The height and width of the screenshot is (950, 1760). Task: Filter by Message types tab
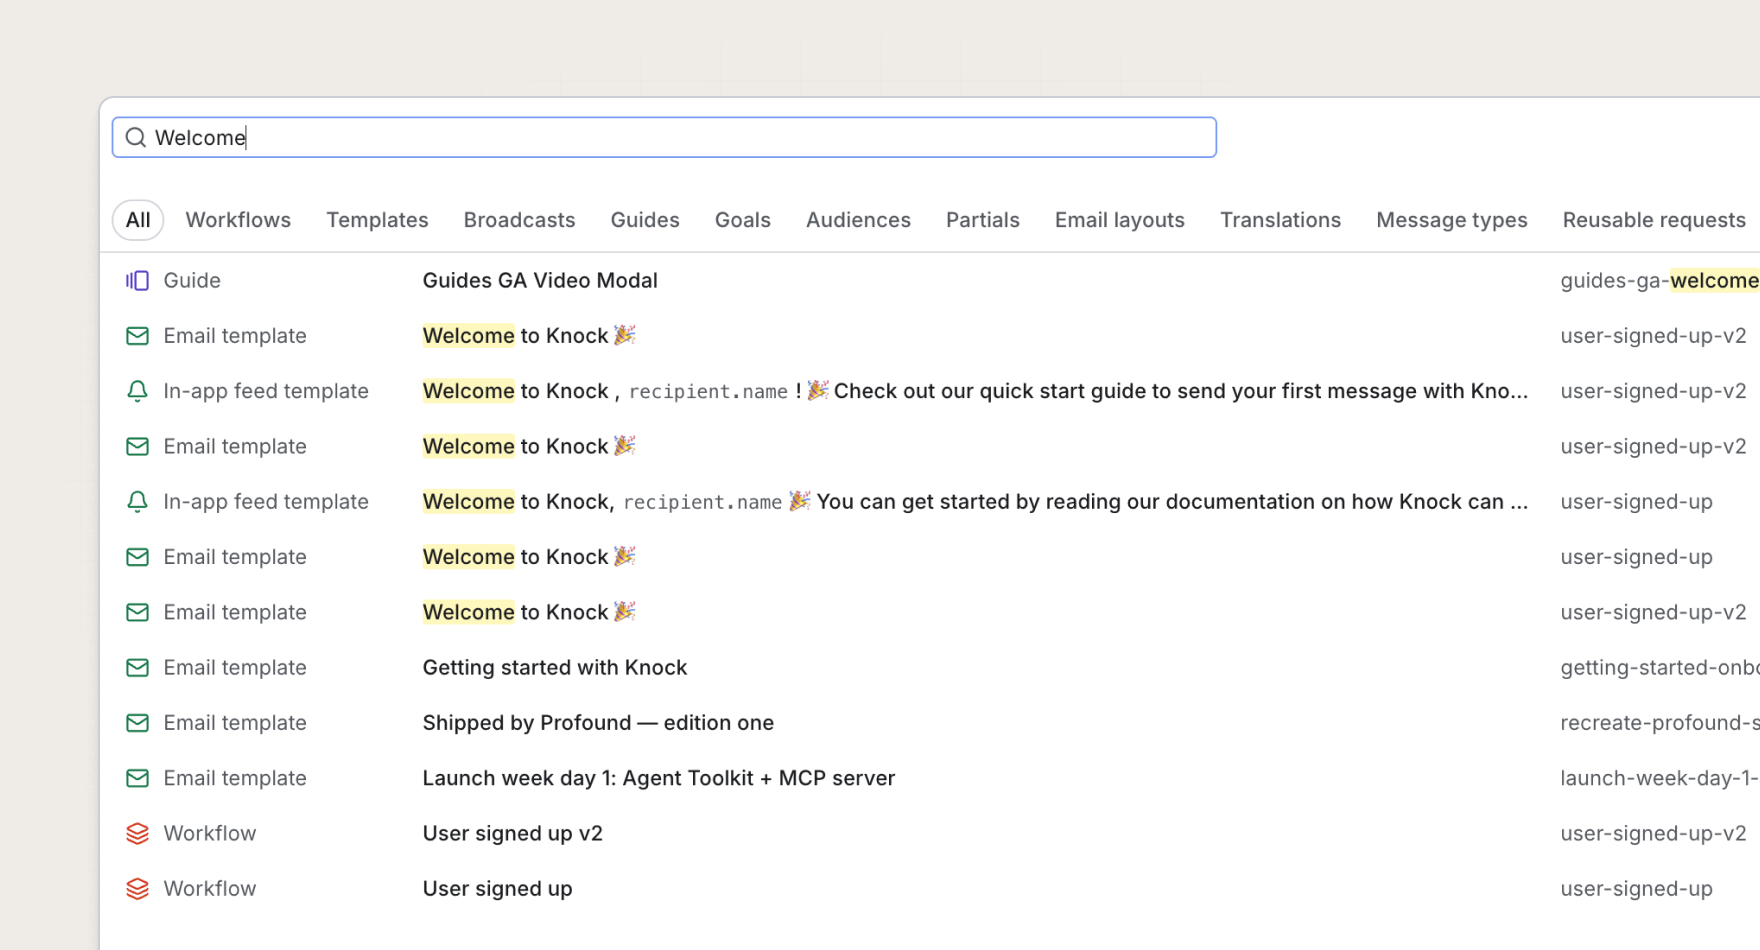[x=1452, y=220]
